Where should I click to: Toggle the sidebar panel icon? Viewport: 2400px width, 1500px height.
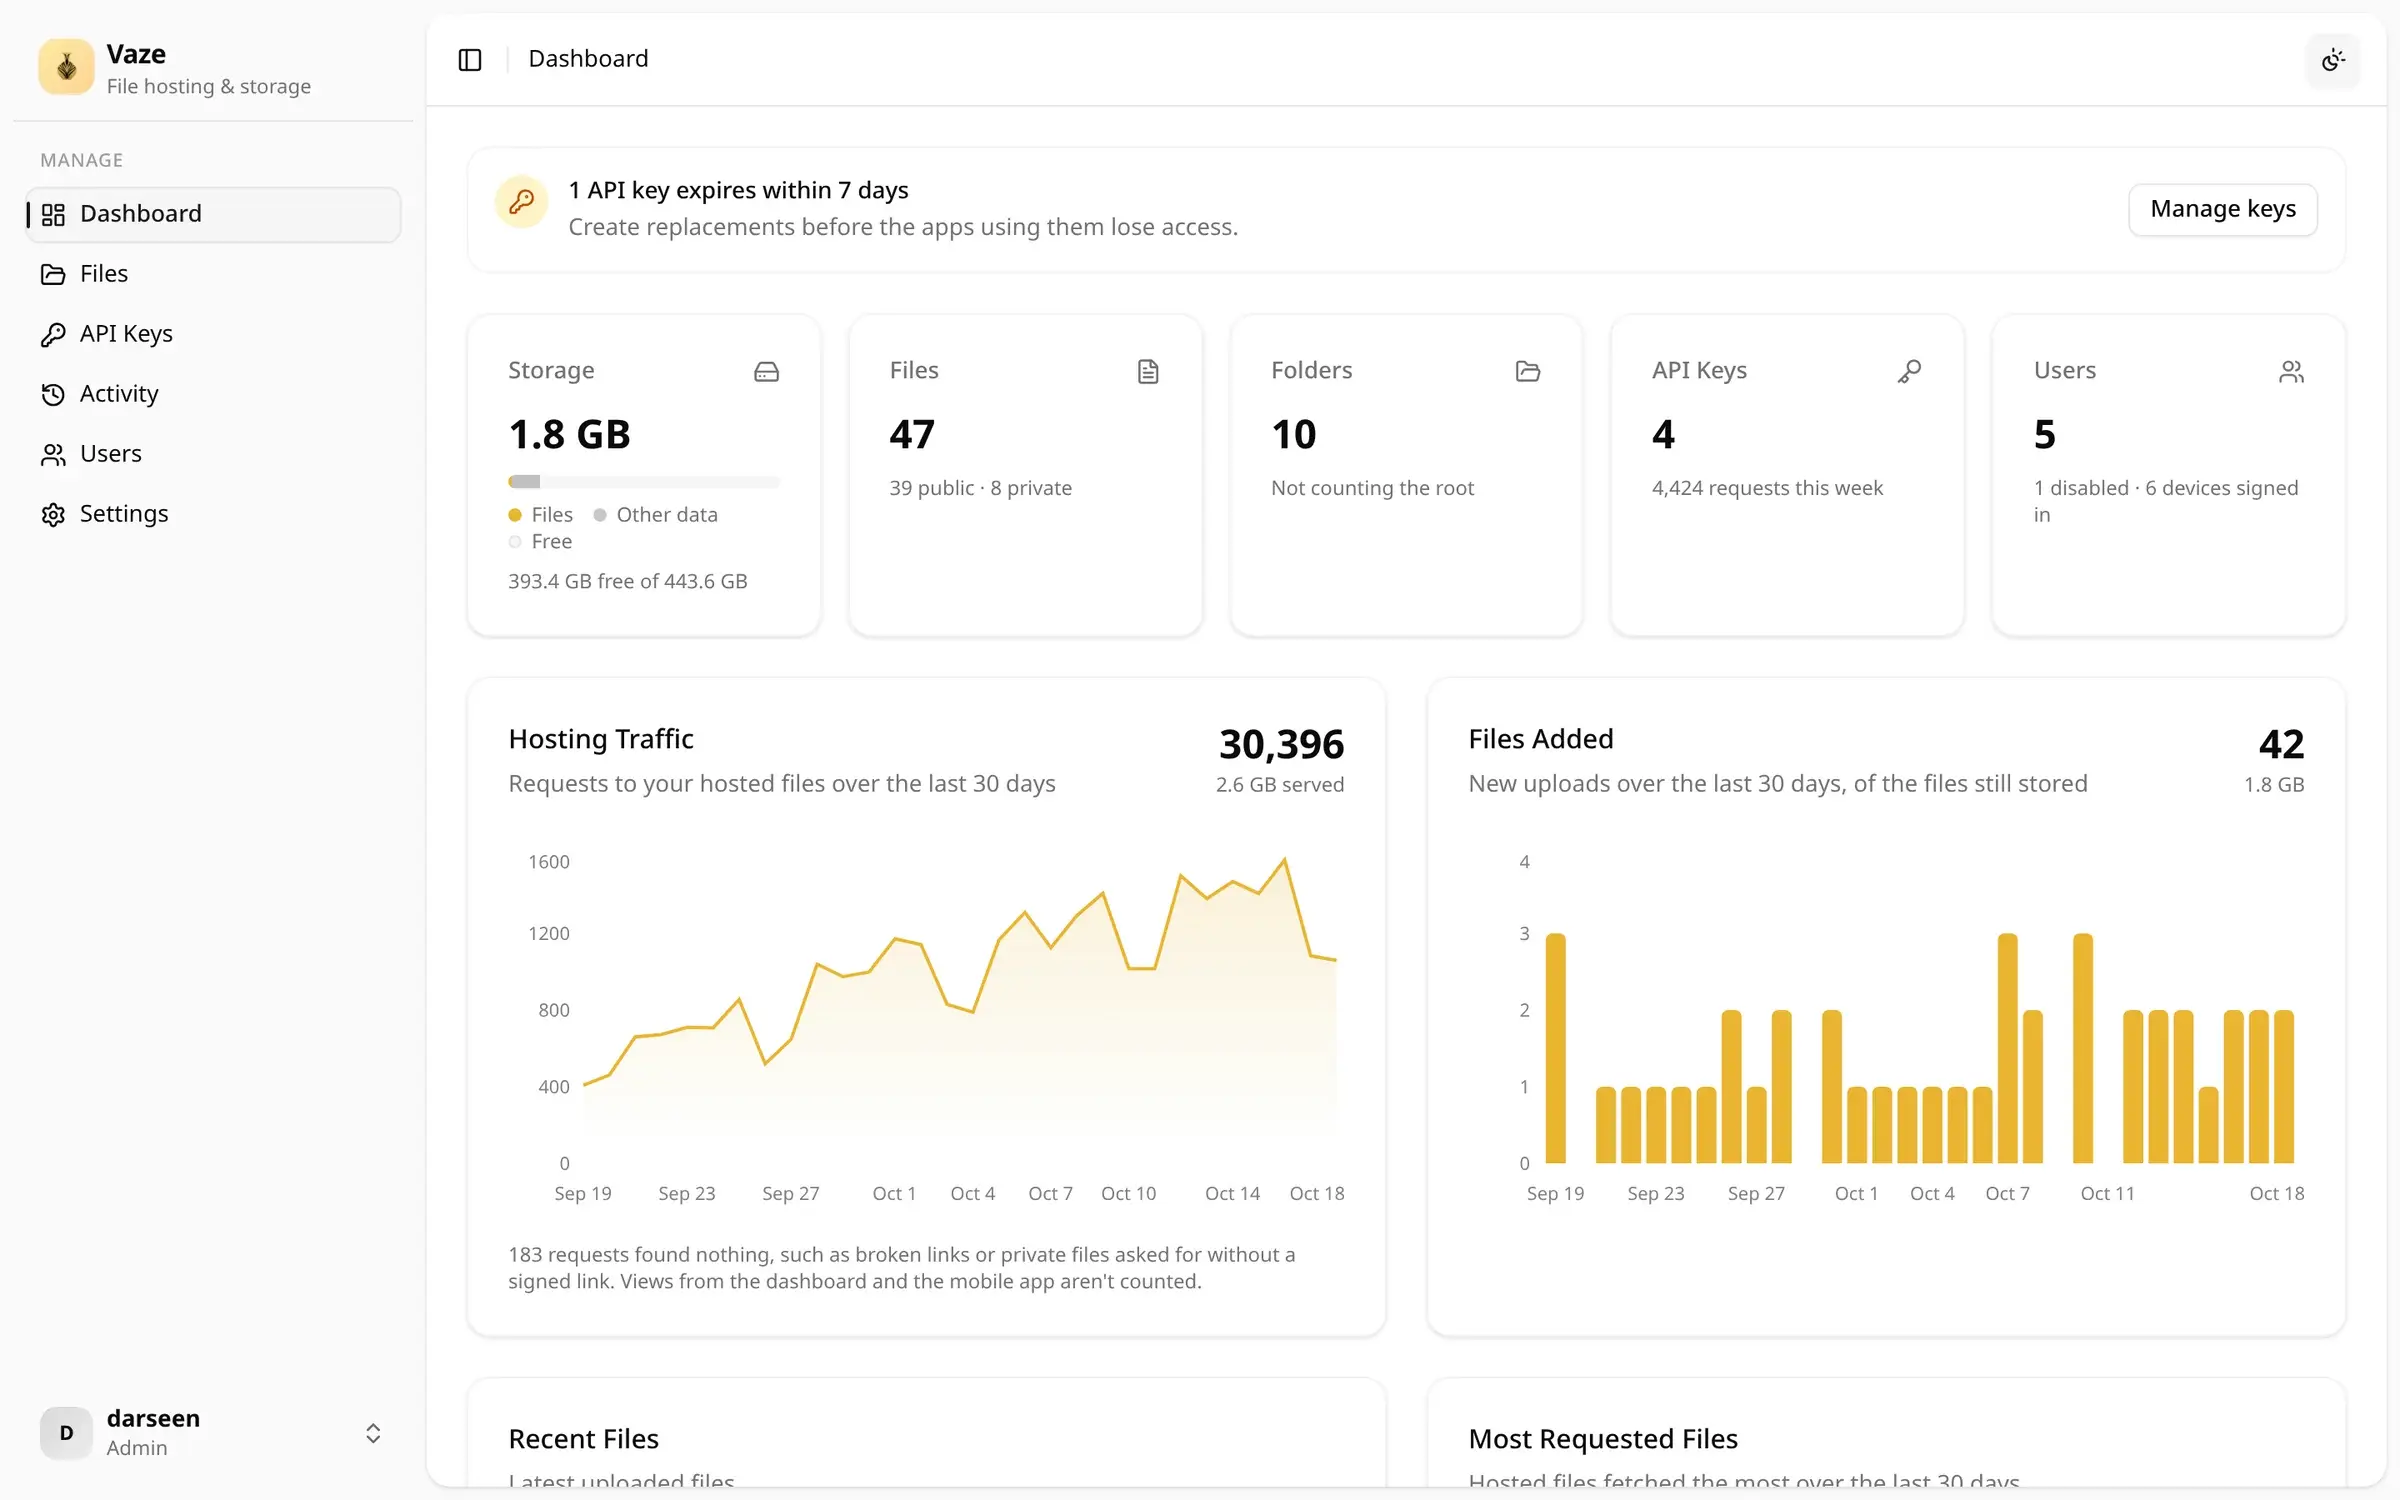470,59
